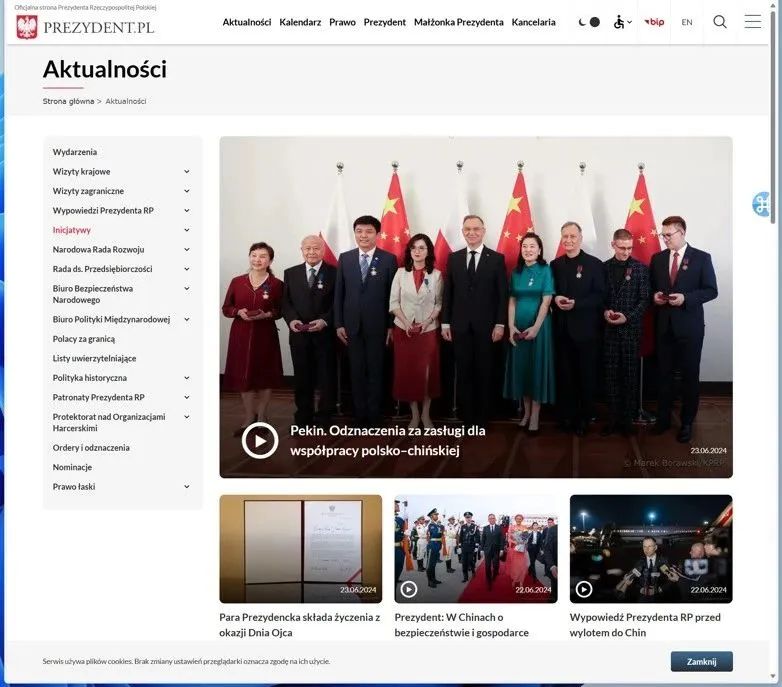Switch the site language to EN
This screenshot has width=782, height=687.
[687, 22]
